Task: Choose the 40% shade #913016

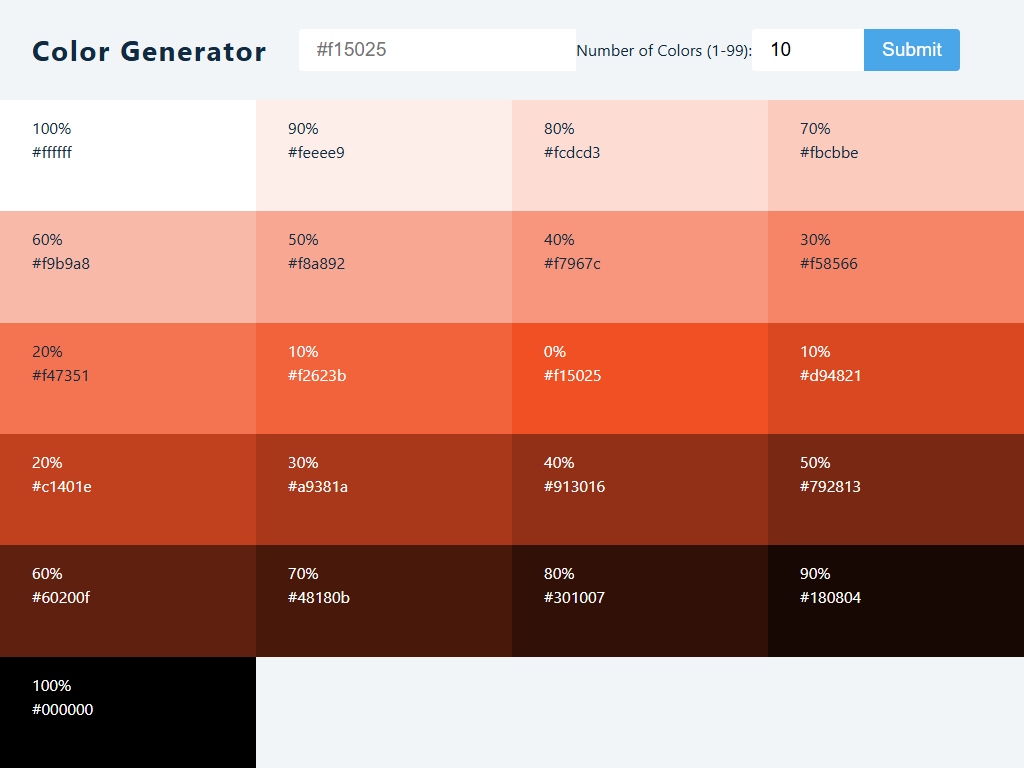Action: coord(640,489)
